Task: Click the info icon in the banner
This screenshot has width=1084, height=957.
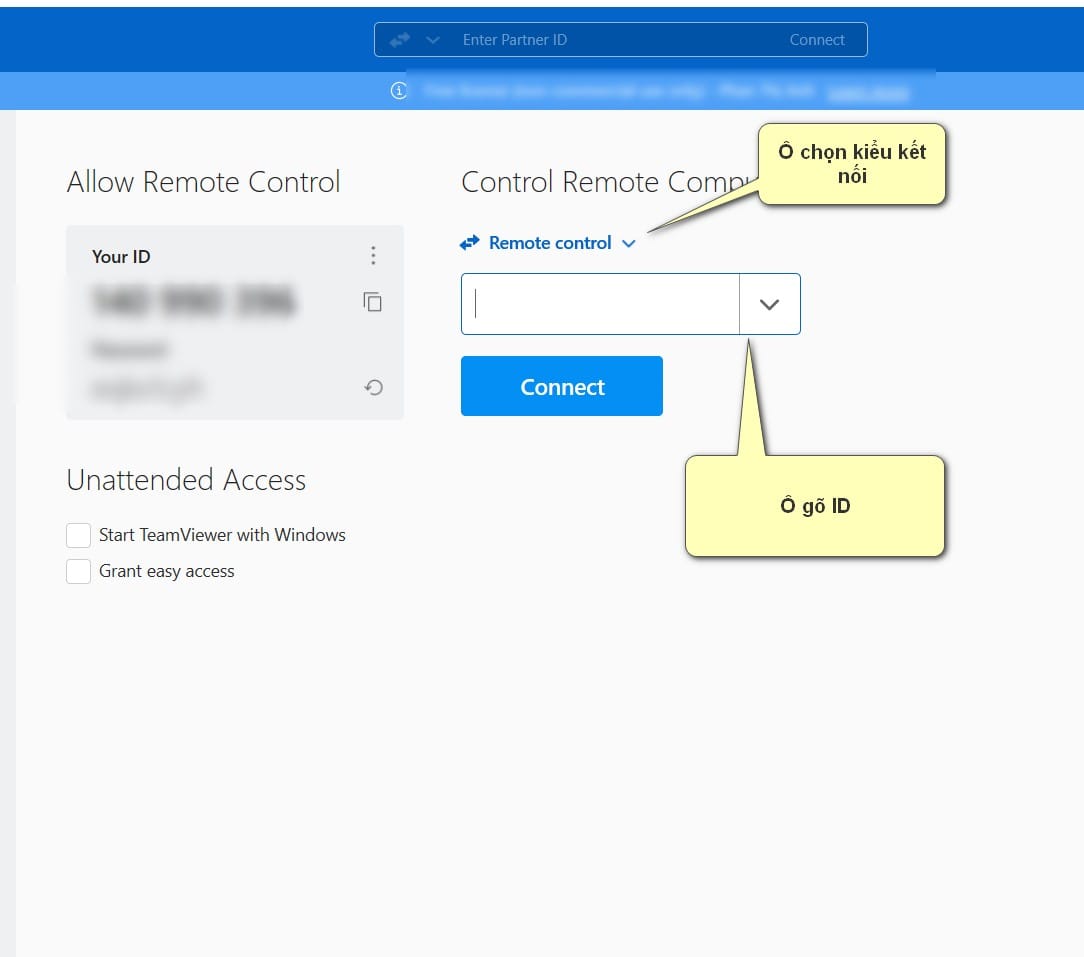Action: (399, 91)
